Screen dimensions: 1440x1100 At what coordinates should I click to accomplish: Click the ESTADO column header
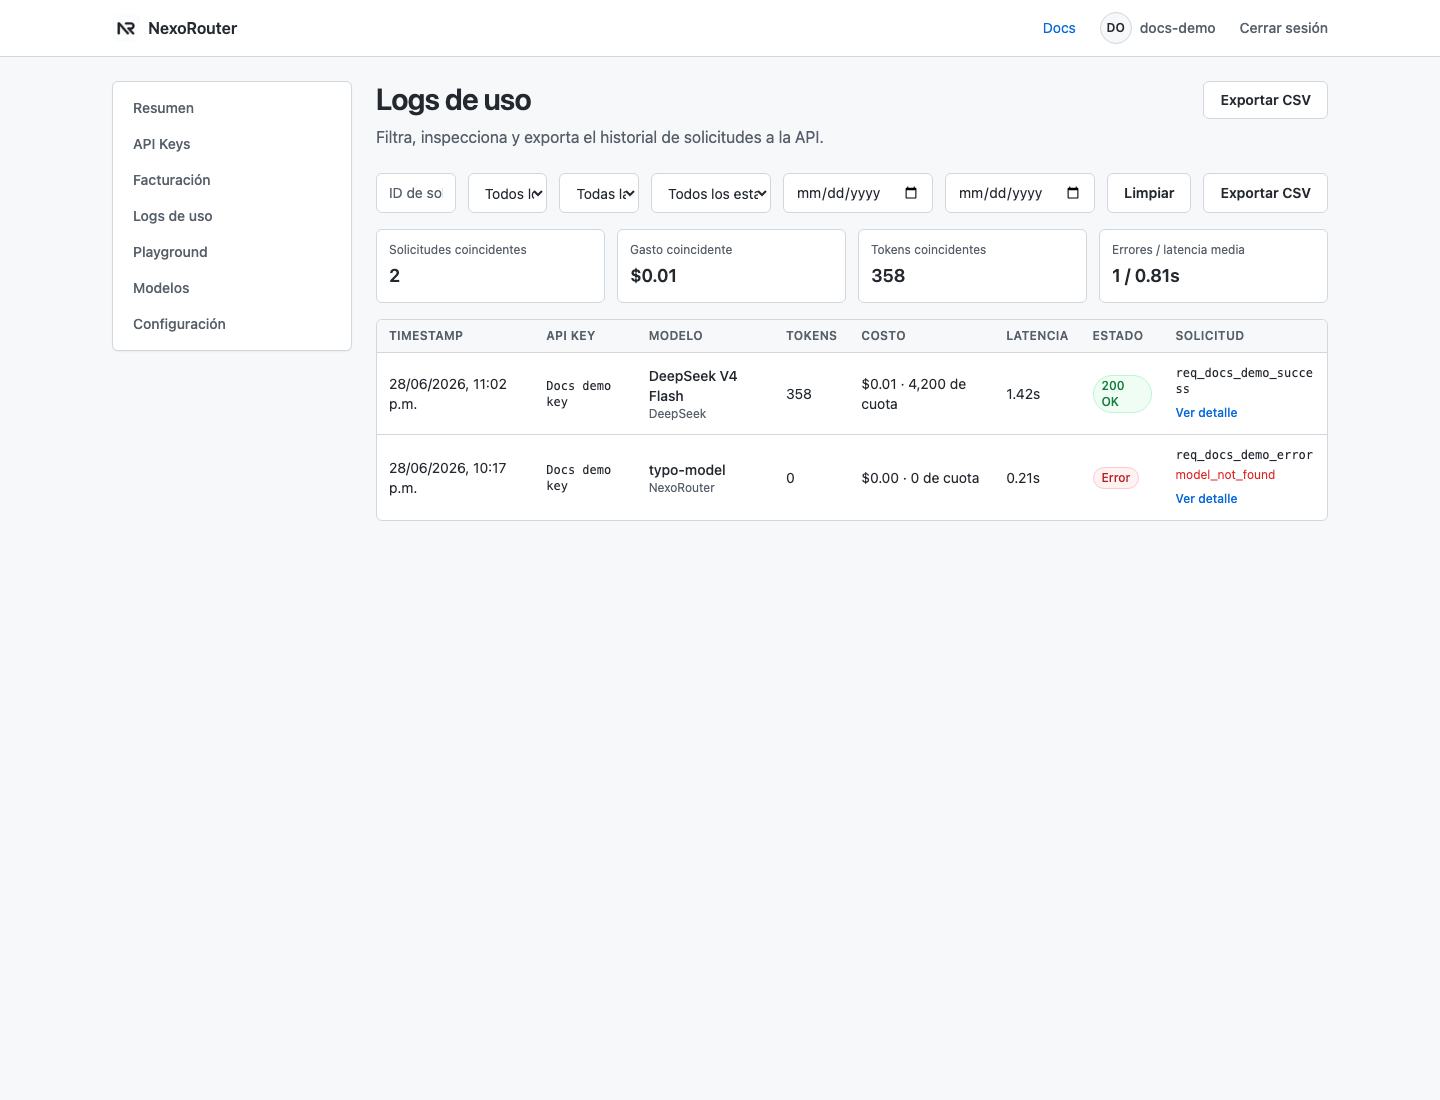click(x=1117, y=336)
